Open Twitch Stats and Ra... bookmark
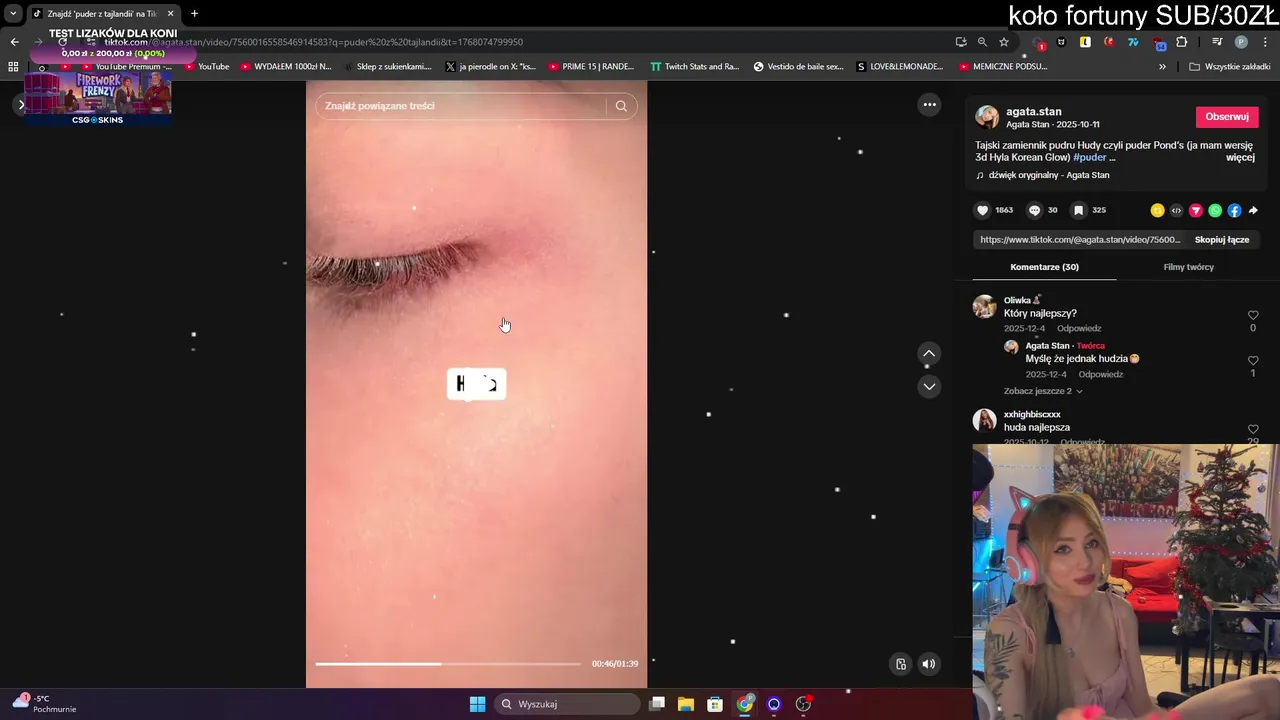The width and height of the screenshot is (1280, 720). coord(694,67)
